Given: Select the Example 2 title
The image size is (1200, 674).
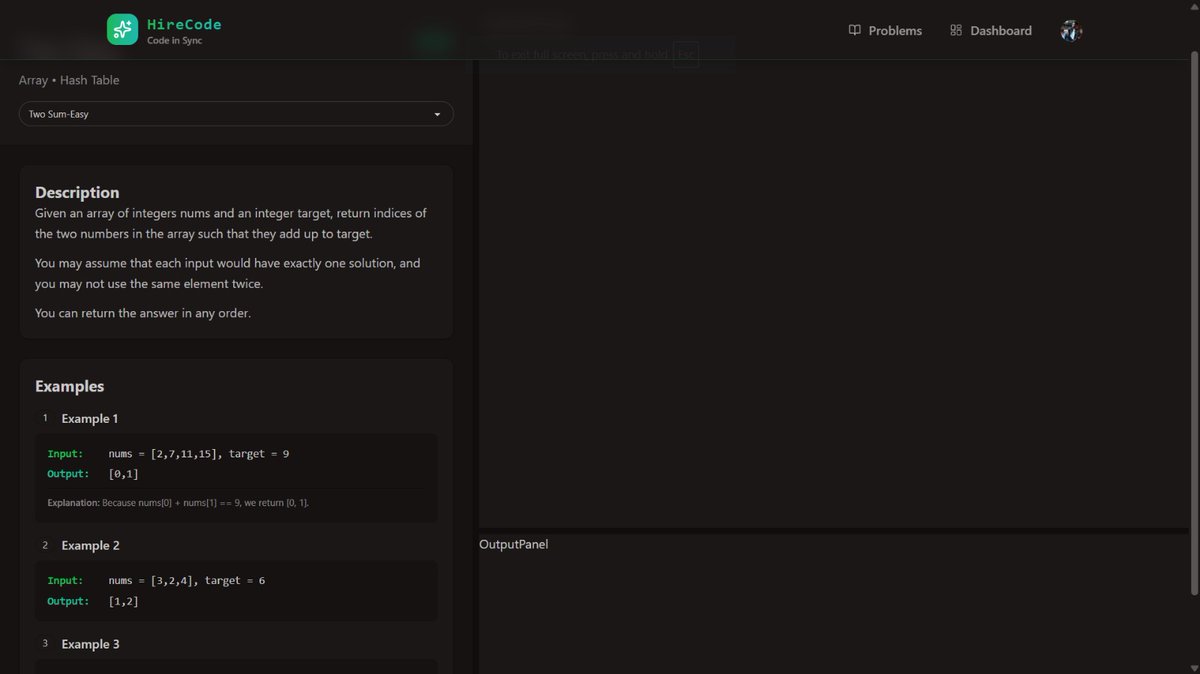Looking at the screenshot, I should 90,546.
